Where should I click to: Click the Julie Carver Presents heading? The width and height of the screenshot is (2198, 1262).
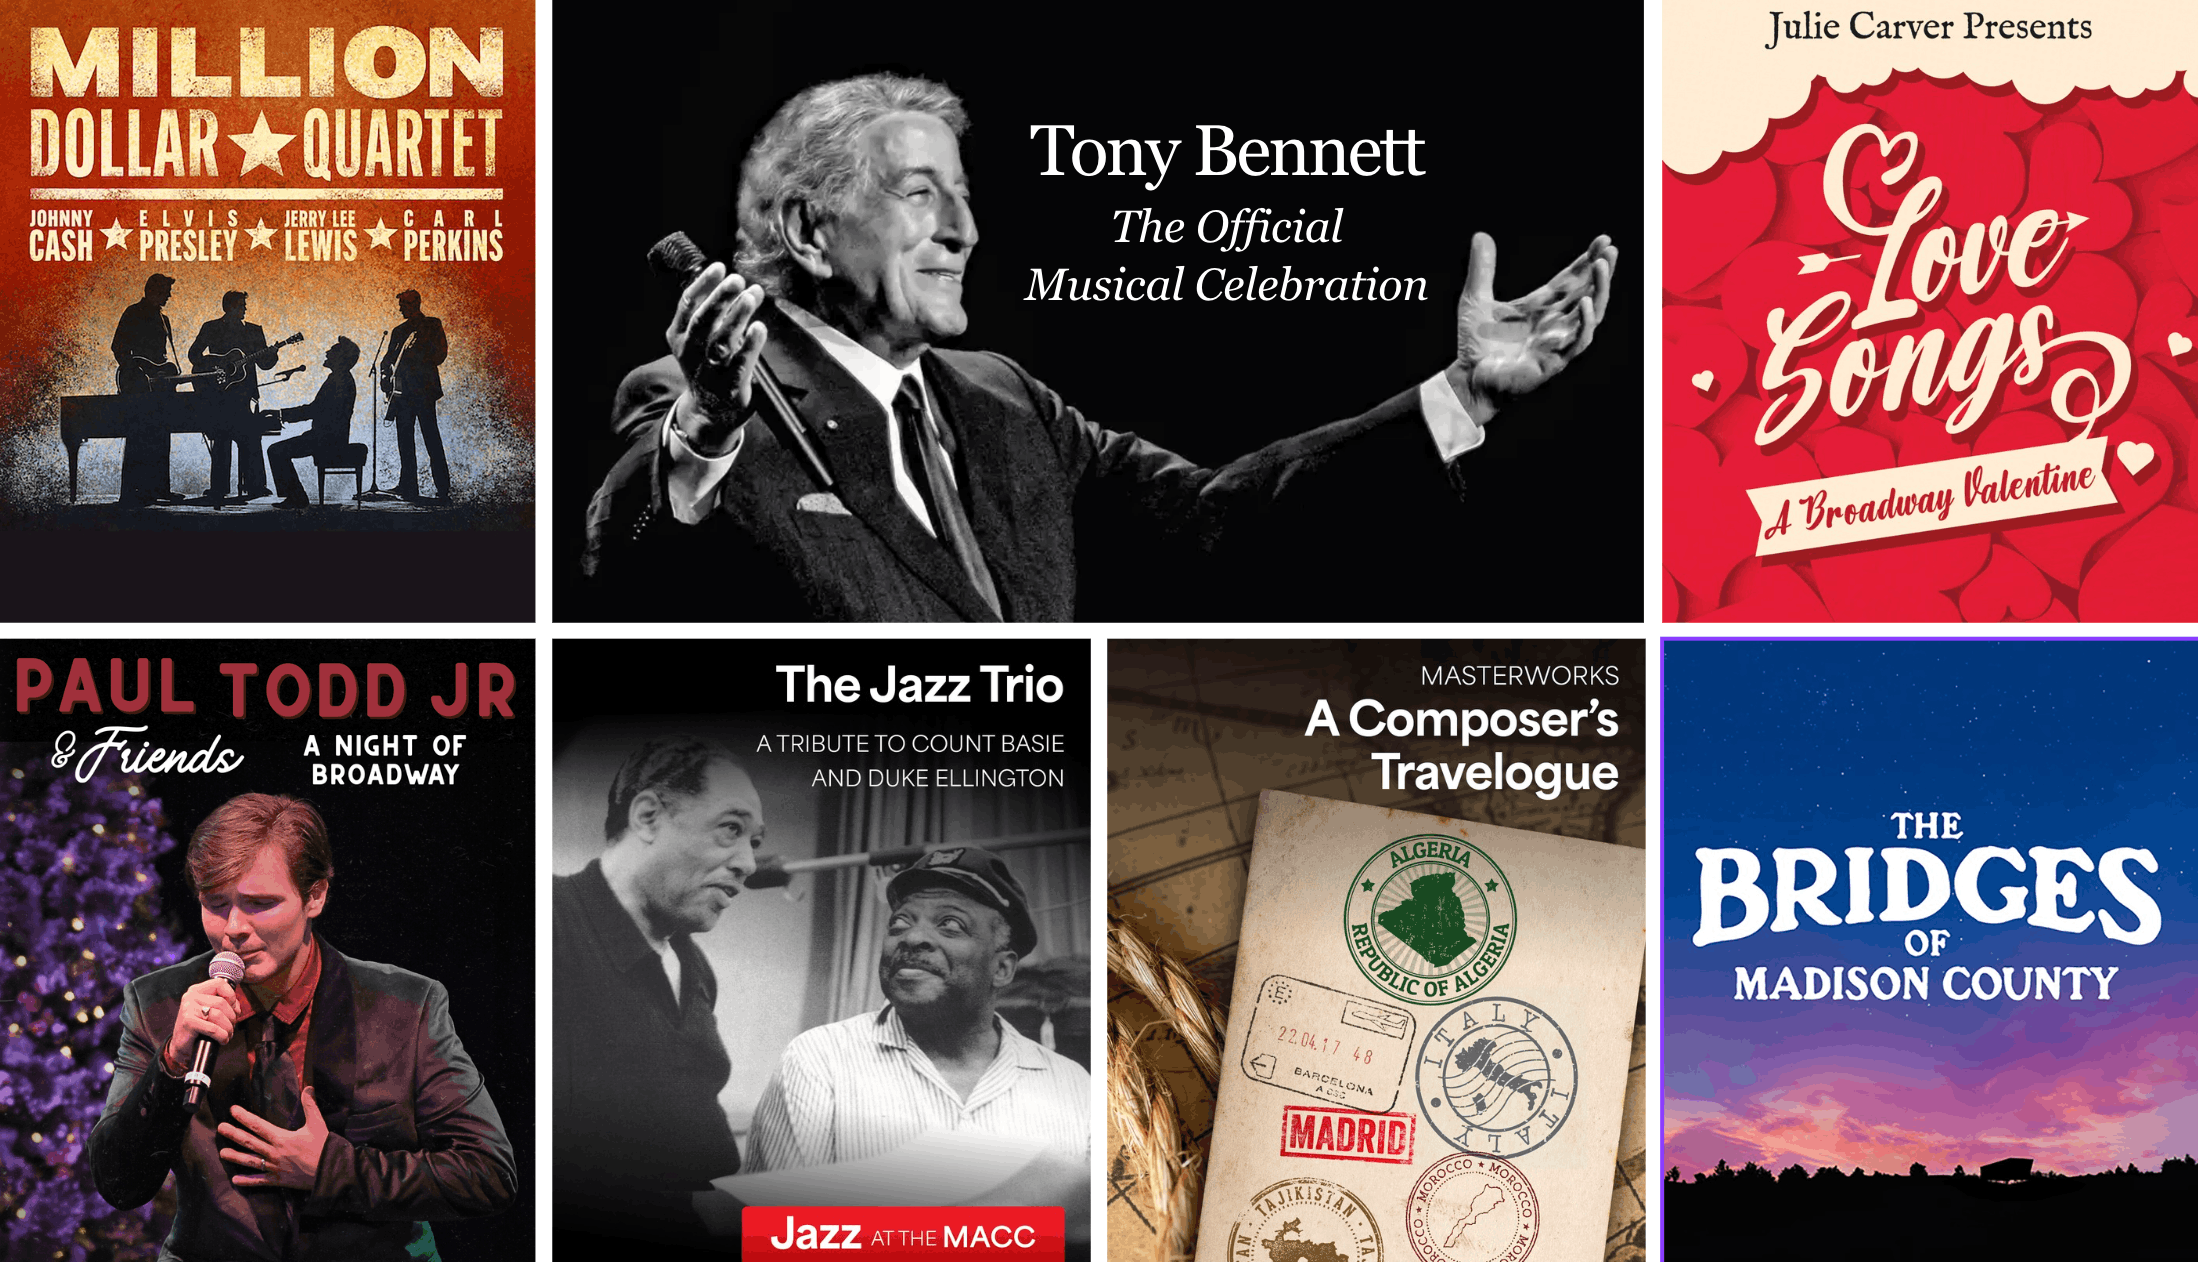[1929, 27]
